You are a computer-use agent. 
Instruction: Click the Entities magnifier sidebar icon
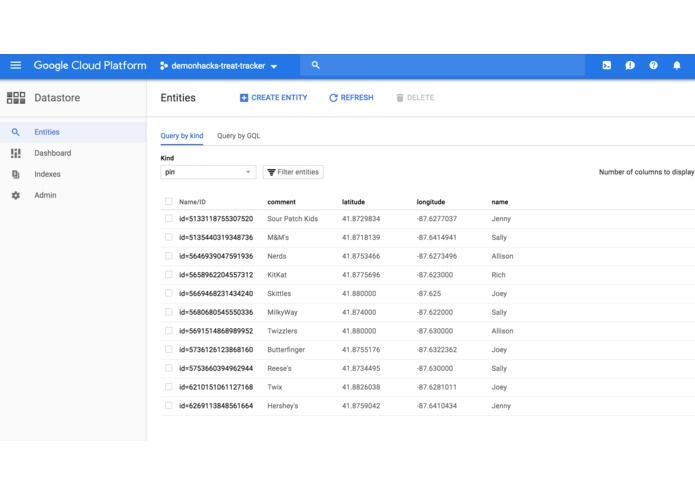coord(16,132)
